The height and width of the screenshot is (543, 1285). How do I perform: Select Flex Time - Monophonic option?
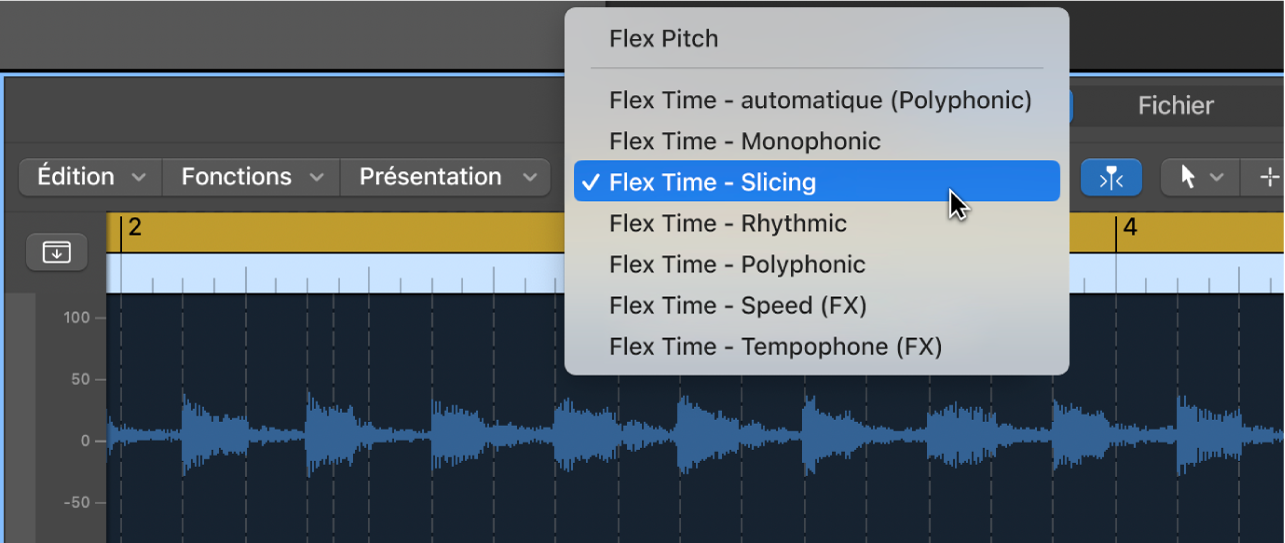[744, 141]
